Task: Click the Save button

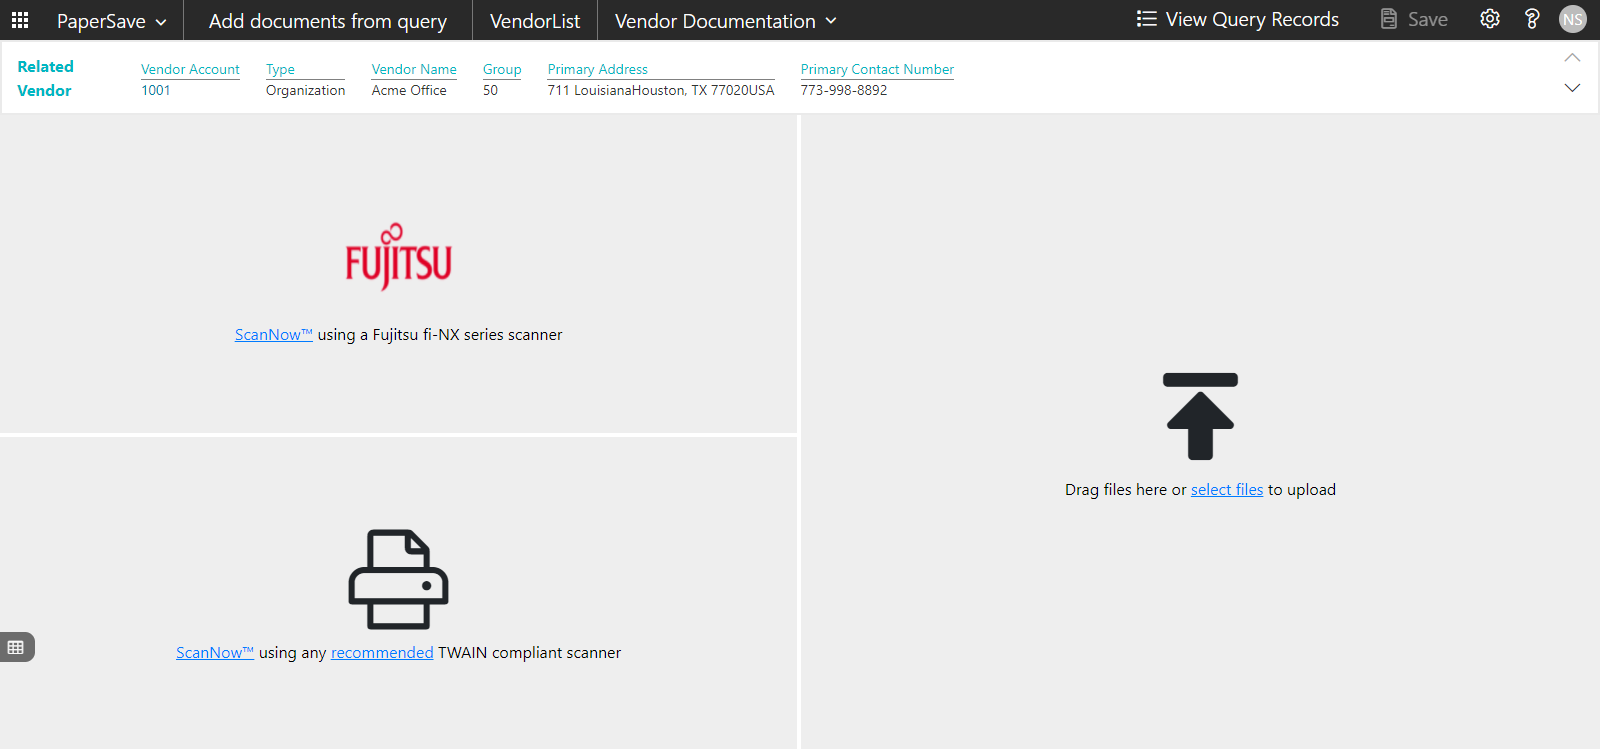Action: (1414, 19)
